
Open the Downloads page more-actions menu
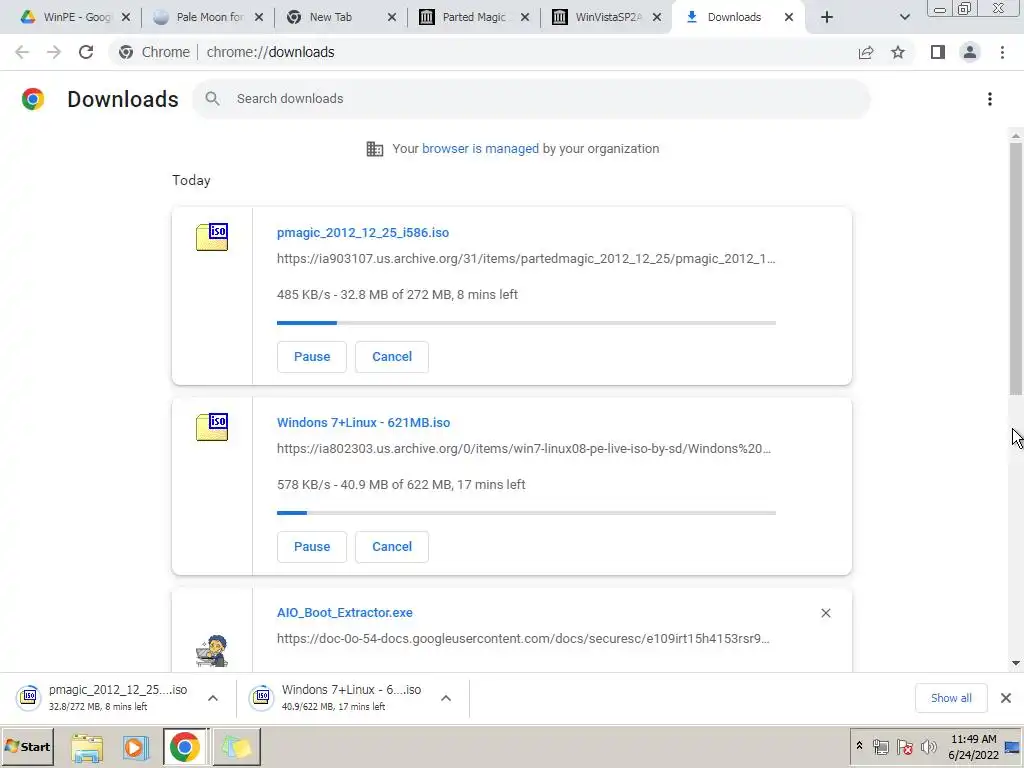990,99
